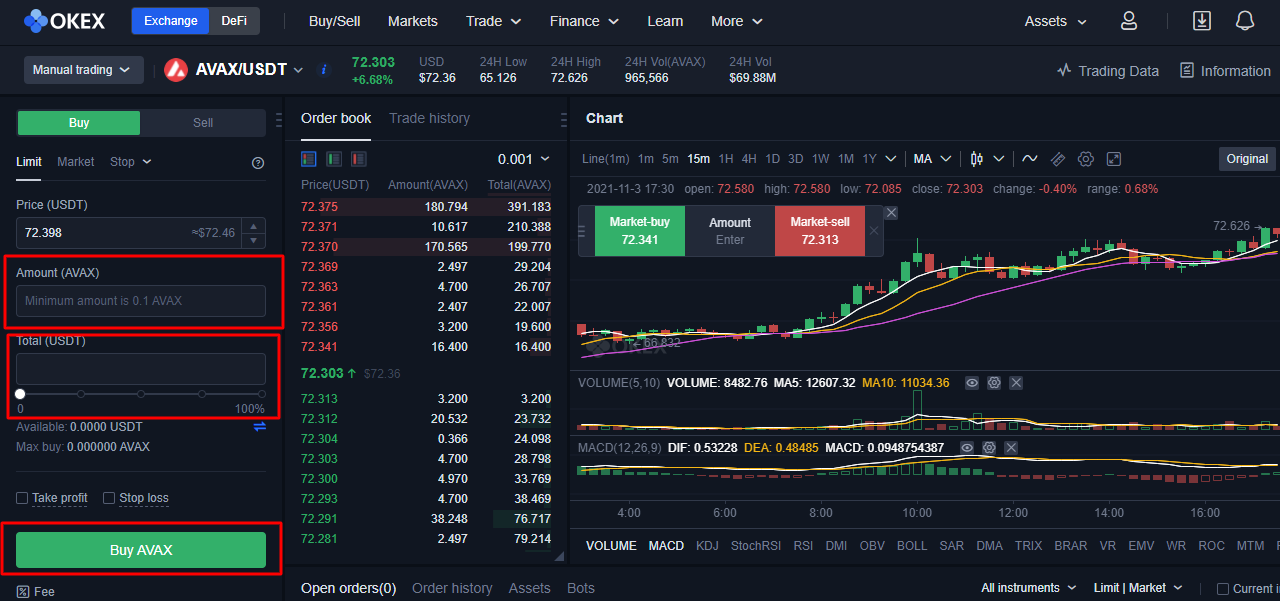This screenshot has width=1280, height=601.
Task: Open the notifications bell
Action: click(1245, 21)
